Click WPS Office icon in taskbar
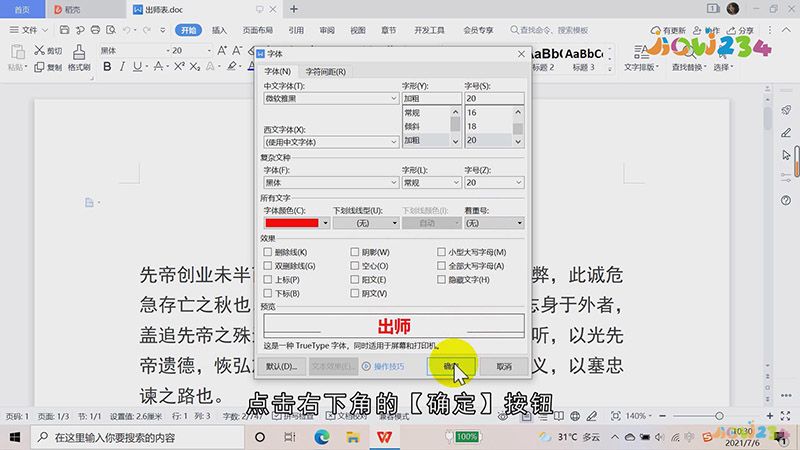Image resolution: width=800 pixels, height=450 pixels. (x=384, y=437)
